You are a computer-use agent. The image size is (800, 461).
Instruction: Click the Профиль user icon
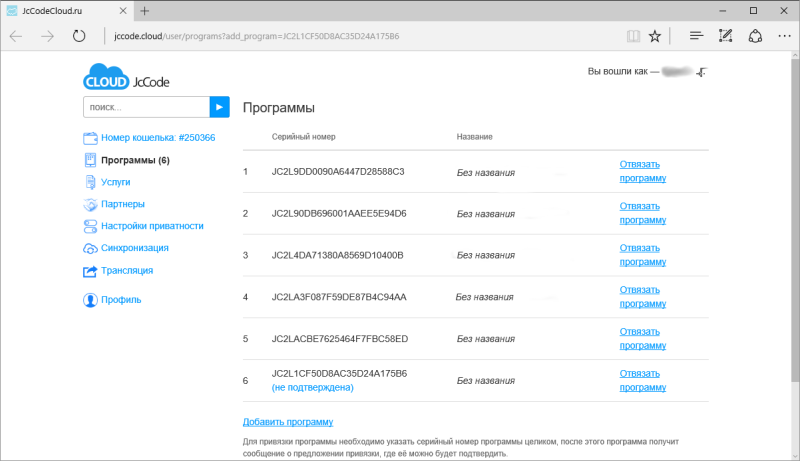[x=90, y=299]
